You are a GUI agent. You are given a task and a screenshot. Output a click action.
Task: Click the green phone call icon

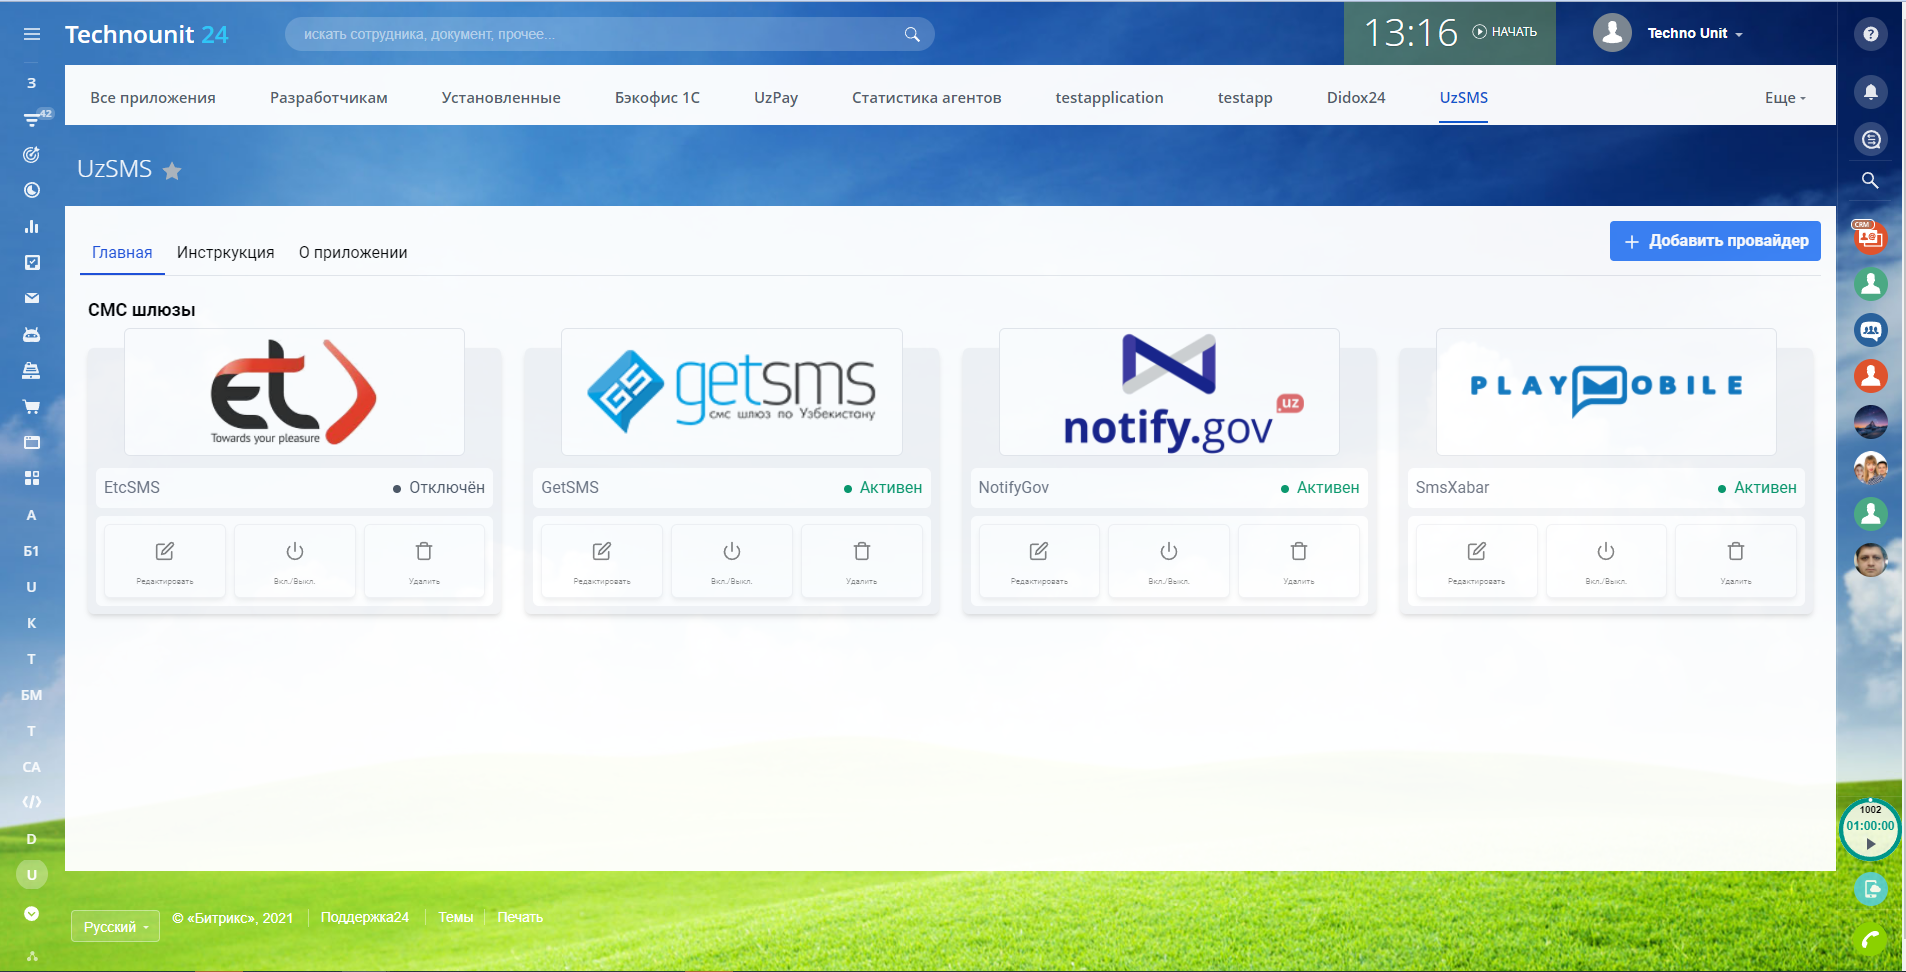[x=1871, y=941]
